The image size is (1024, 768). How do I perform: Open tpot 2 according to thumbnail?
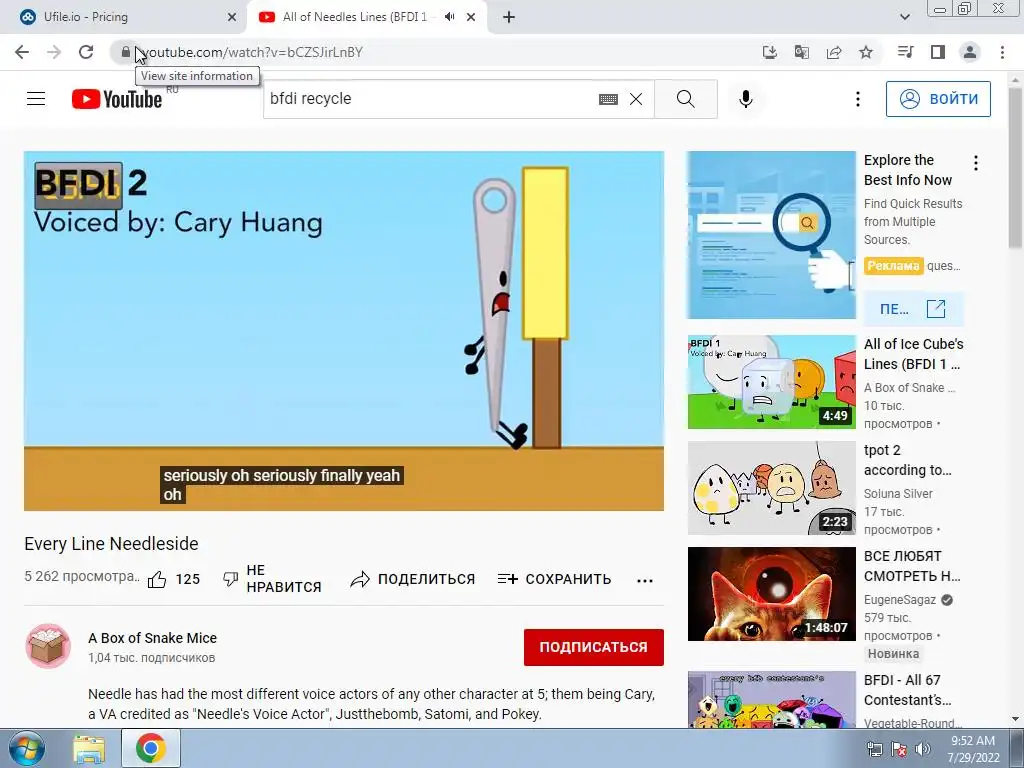coord(771,488)
